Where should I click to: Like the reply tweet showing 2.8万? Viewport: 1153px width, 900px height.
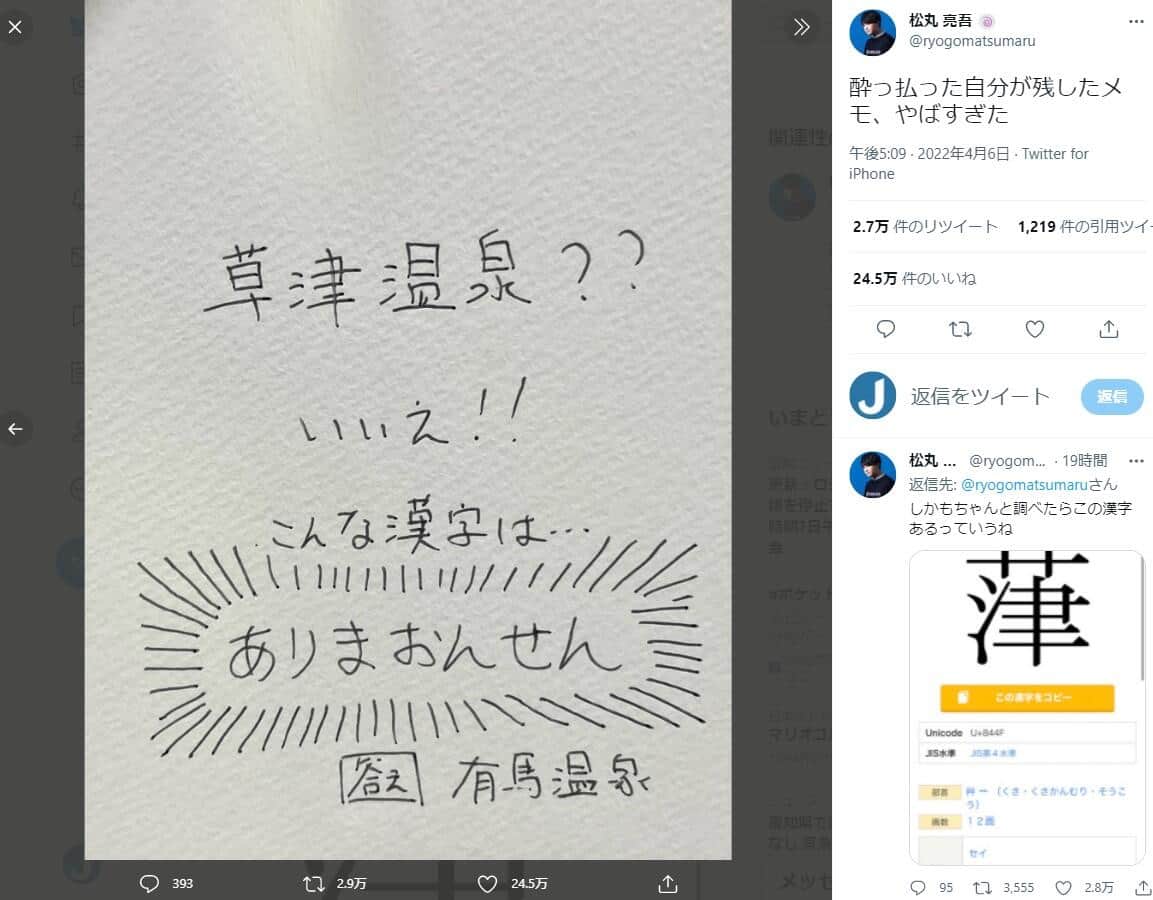tap(1063, 888)
